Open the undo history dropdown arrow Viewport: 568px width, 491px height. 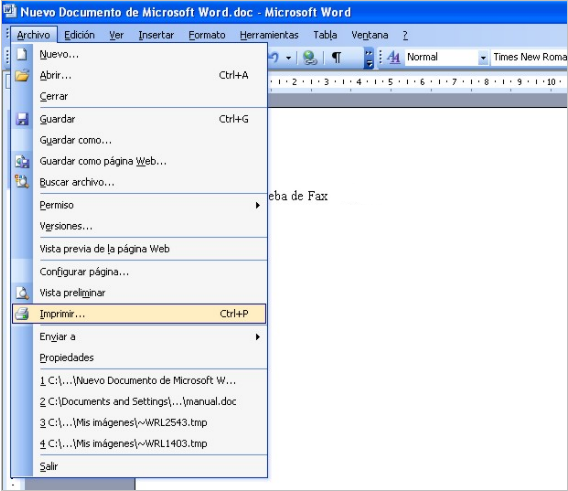(288, 58)
